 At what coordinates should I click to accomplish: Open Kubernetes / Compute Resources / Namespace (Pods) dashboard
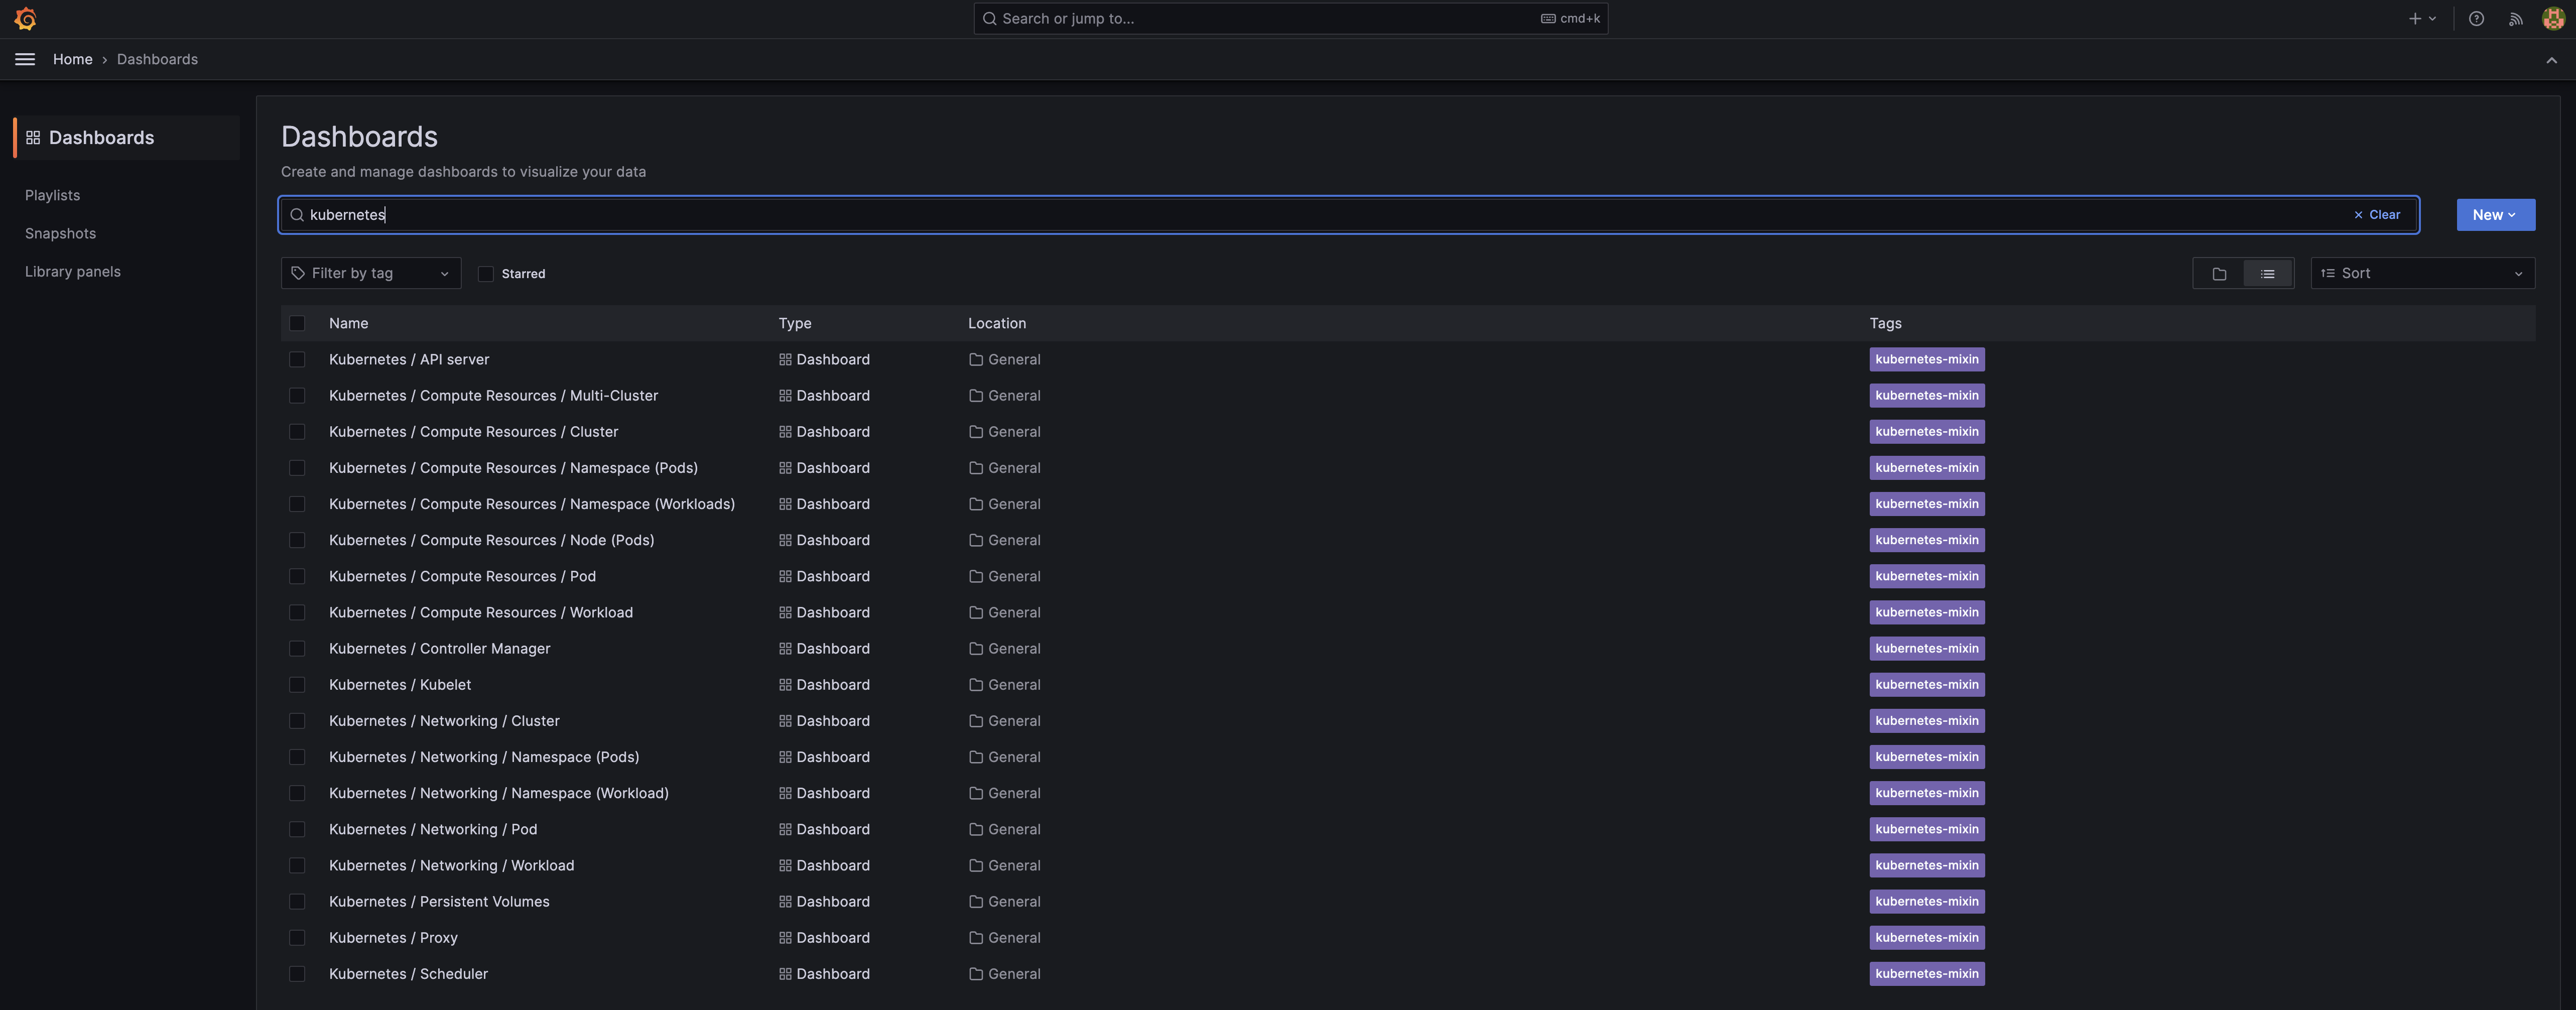pos(513,468)
